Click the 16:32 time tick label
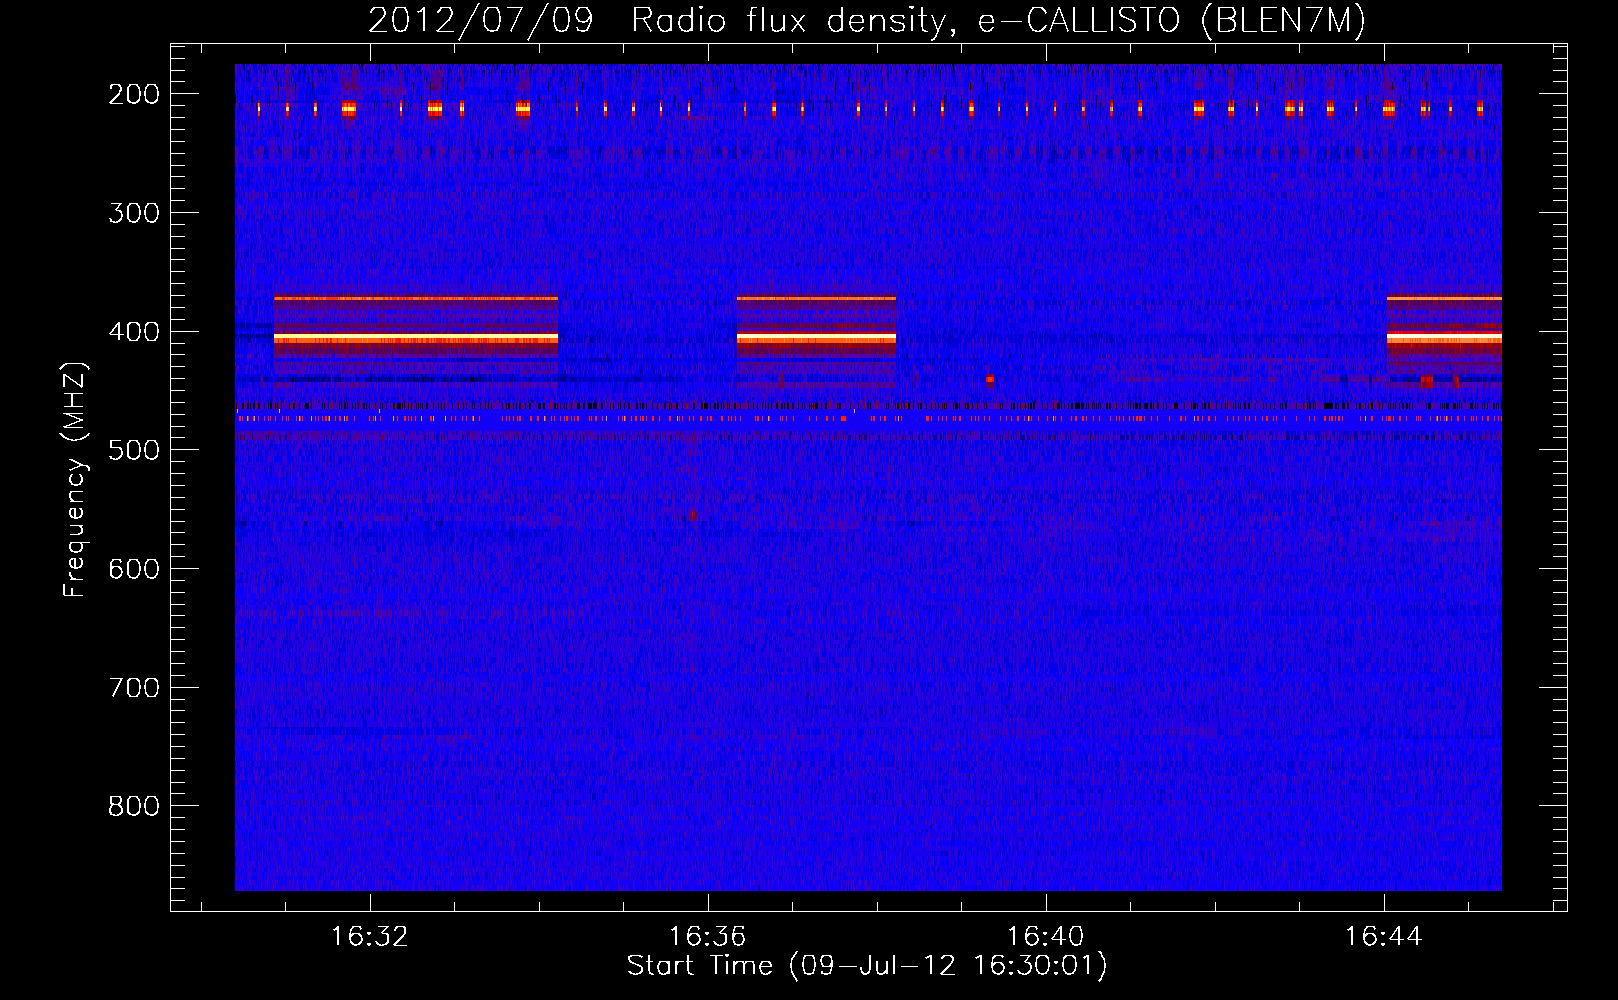This screenshot has width=1618, height=1000. coord(370,937)
